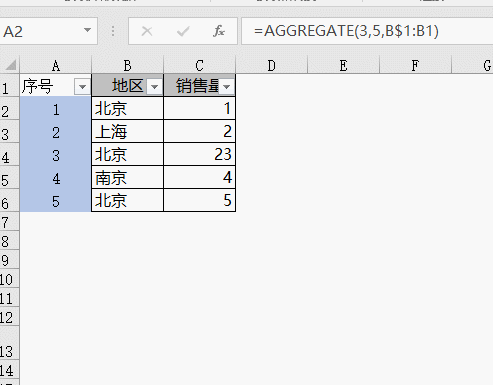Image resolution: width=493 pixels, height=385 pixels.
Task: Select row 6 header
Action: [x=9, y=201]
